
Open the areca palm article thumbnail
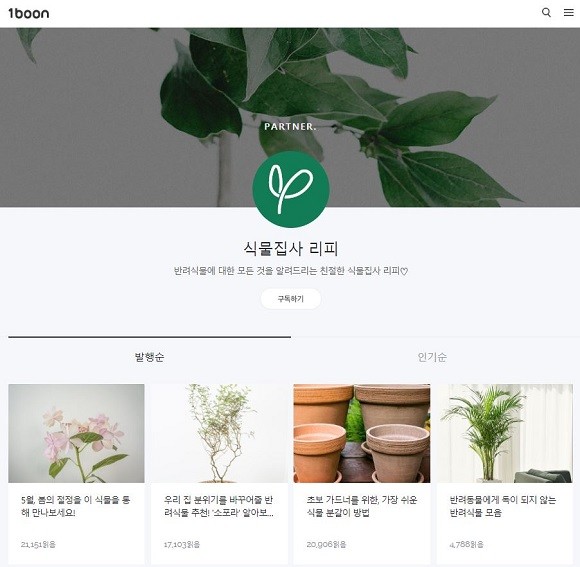coord(505,433)
